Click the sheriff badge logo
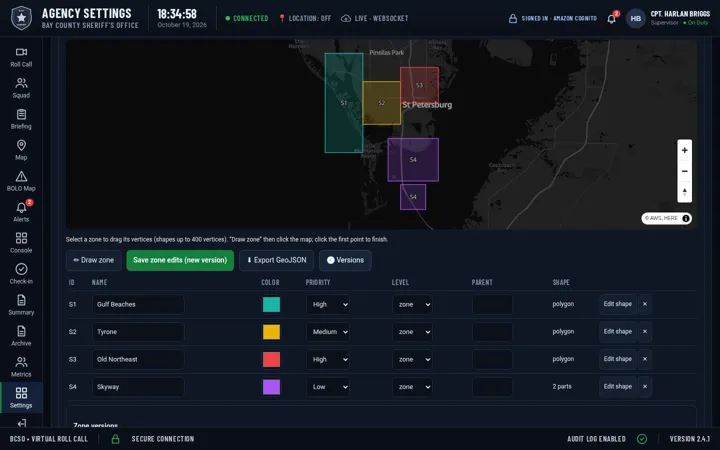The image size is (720, 450). 21,18
